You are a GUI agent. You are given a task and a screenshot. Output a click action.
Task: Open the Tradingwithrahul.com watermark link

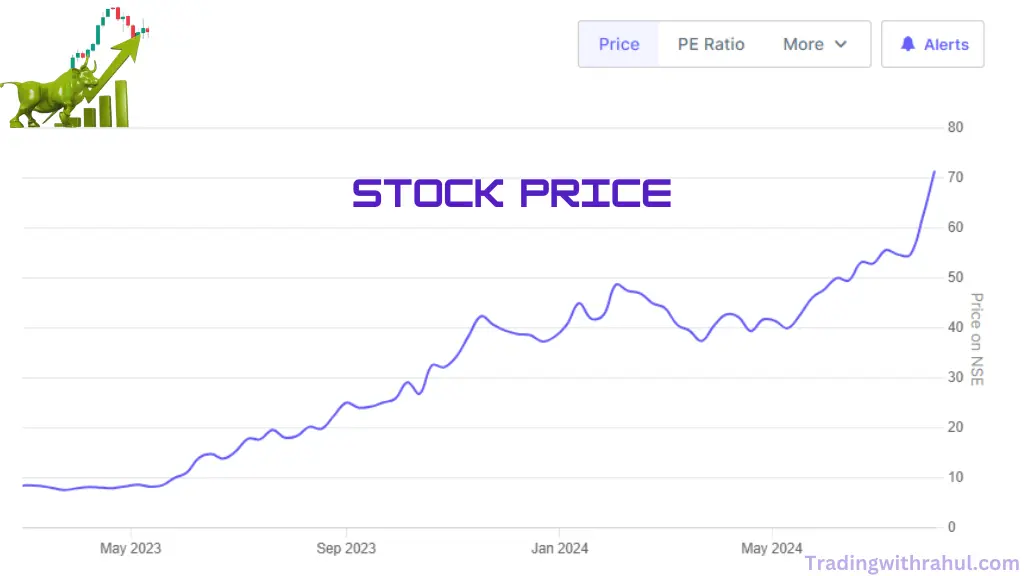(x=911, y=563)
